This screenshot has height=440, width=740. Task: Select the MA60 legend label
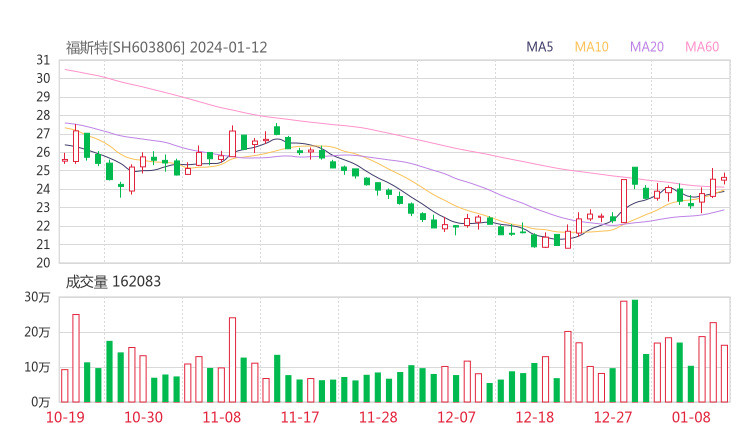pyautogui.click(x=702, y=47)
